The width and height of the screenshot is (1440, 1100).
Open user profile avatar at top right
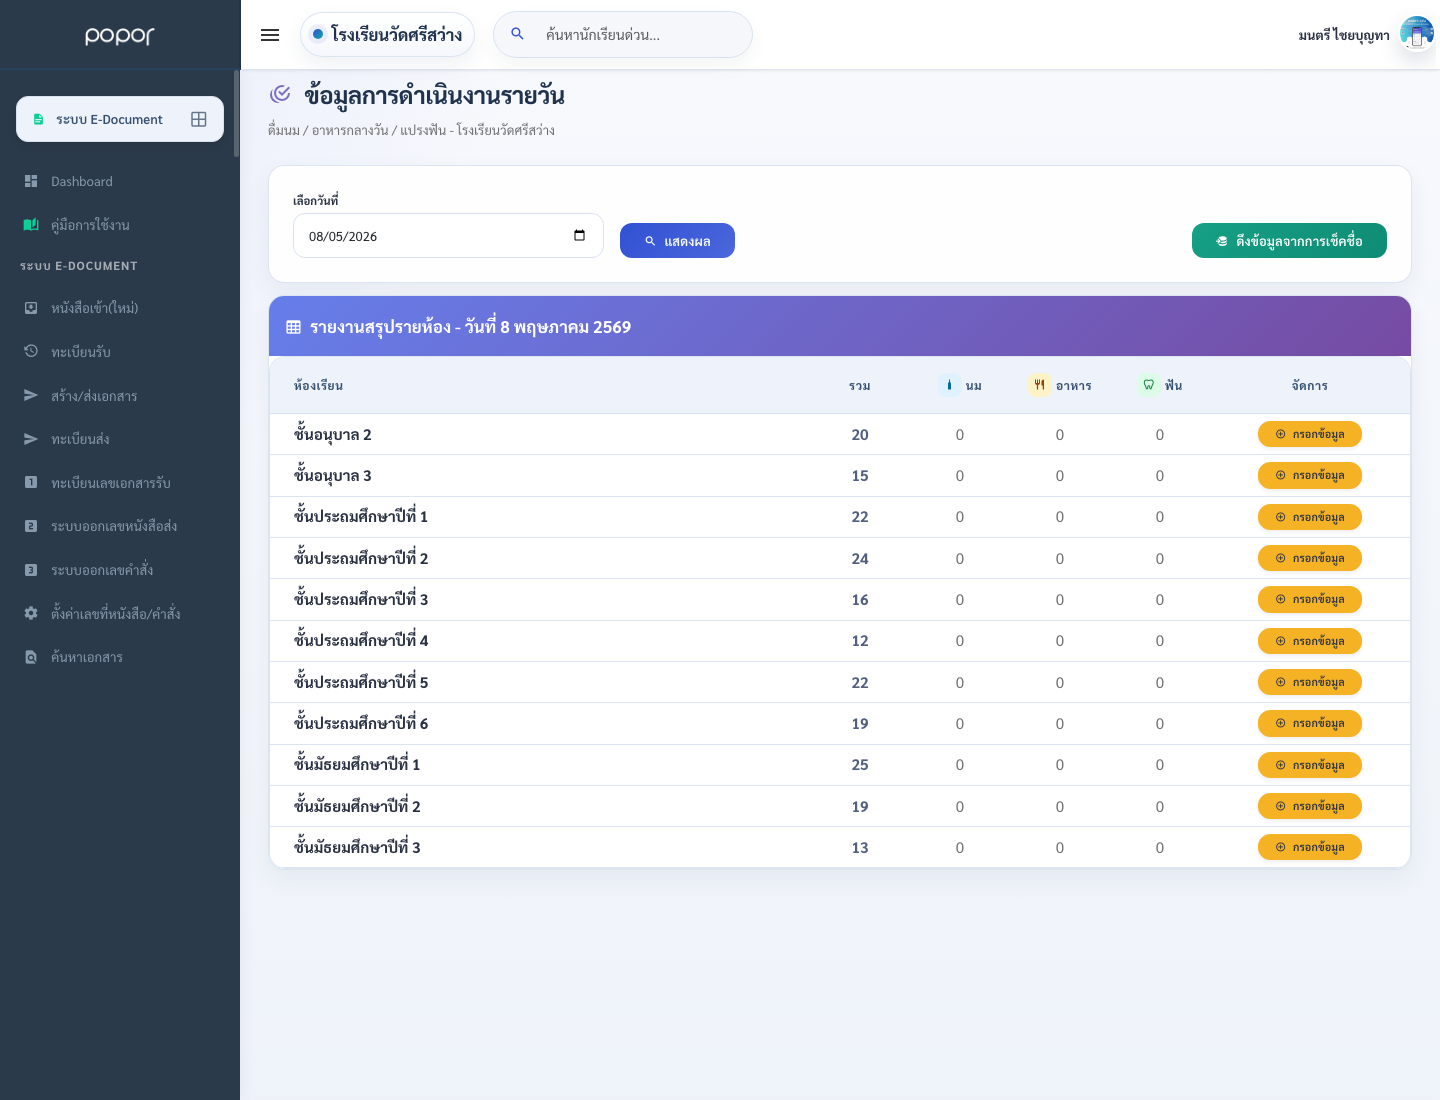(x=1416, y=35)
